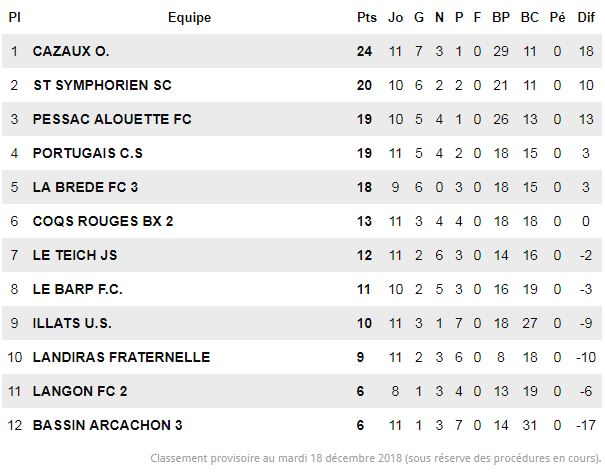Viewport: 605px width, 474px height.
Task: Click the BC column header
Action: tap(529, 17)
